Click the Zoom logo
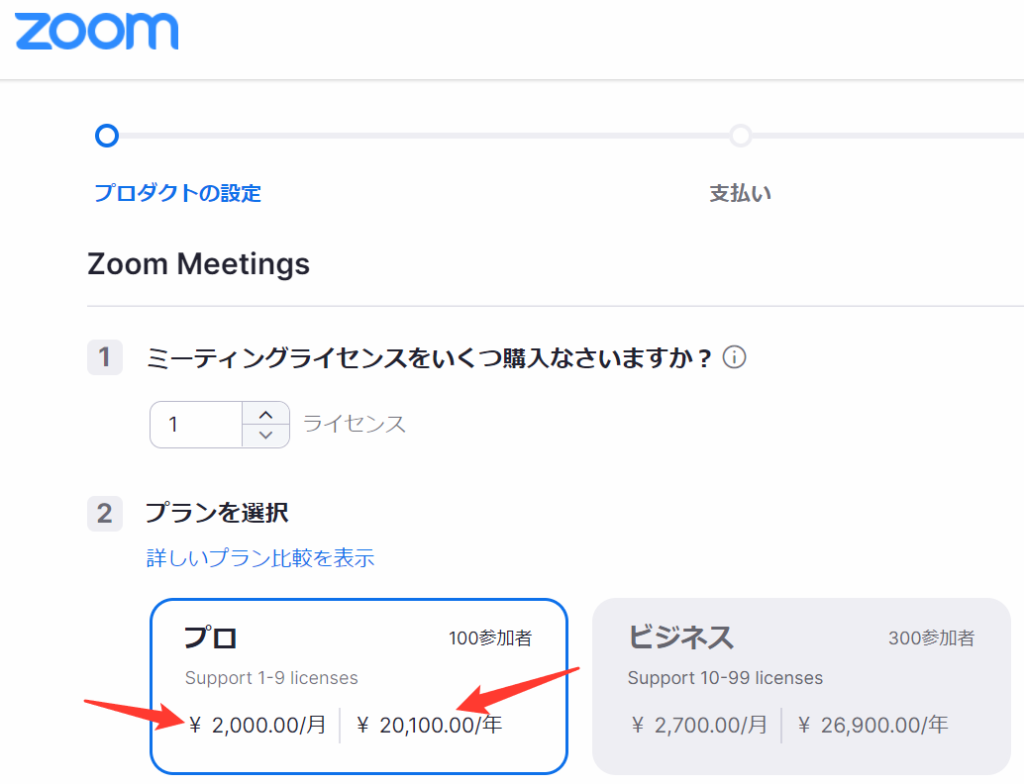Viewport: 1024px width, 784px height. (x=97, y=31)
